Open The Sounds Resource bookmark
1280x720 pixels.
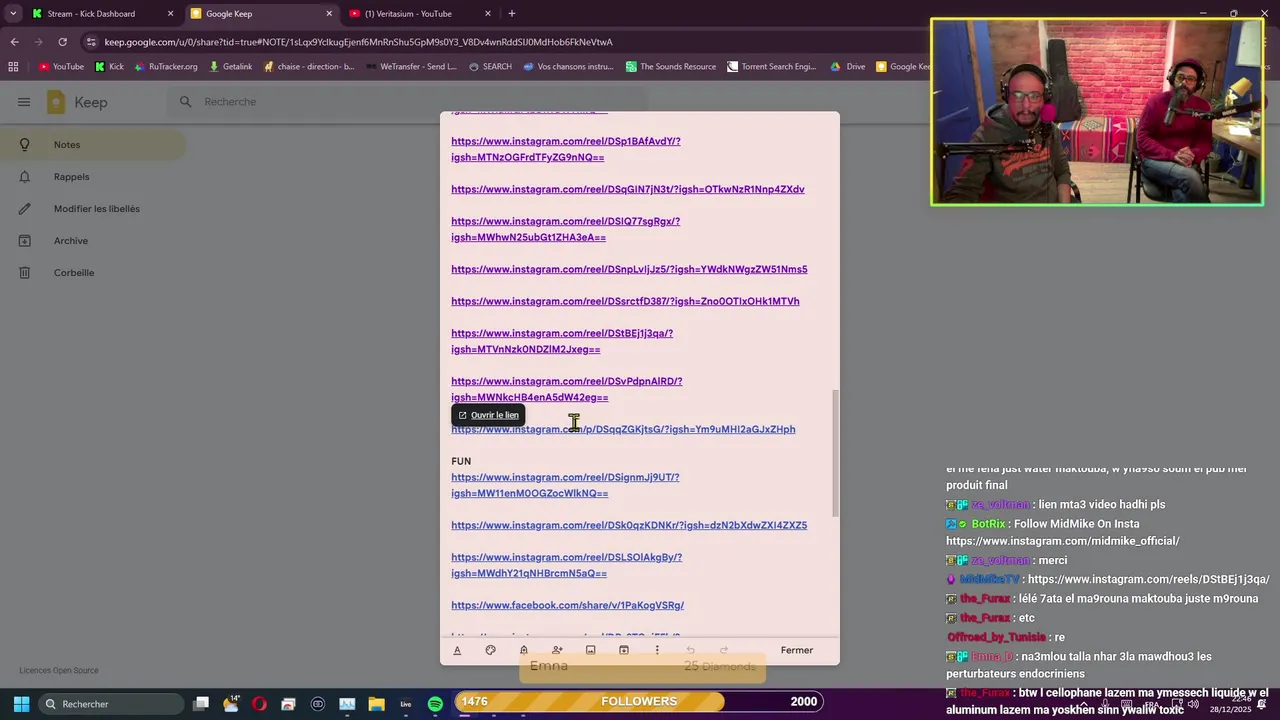click(x=671, y=67)
